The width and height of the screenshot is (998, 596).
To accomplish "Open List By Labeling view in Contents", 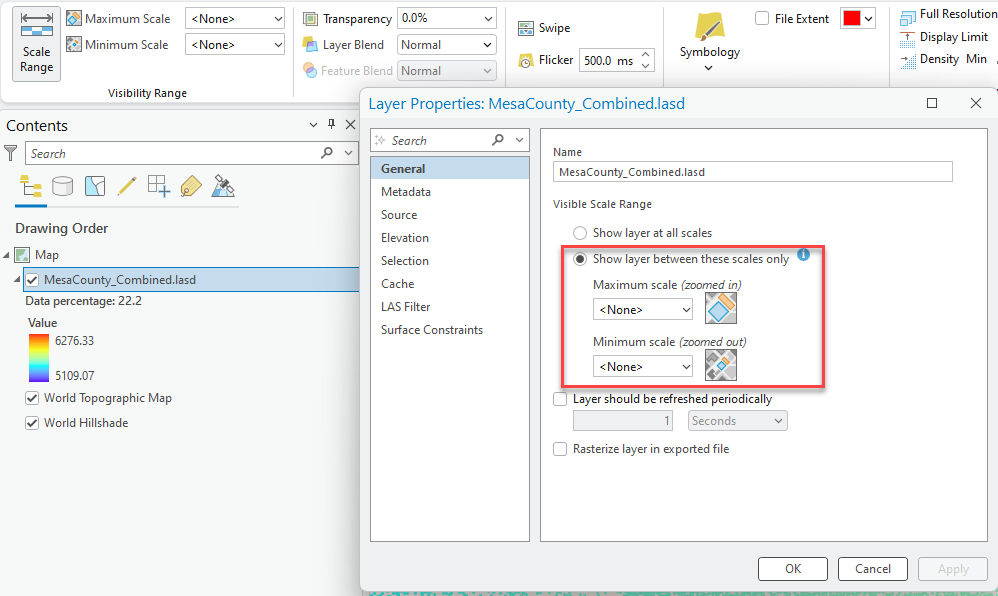I will (x=190, y=186).
